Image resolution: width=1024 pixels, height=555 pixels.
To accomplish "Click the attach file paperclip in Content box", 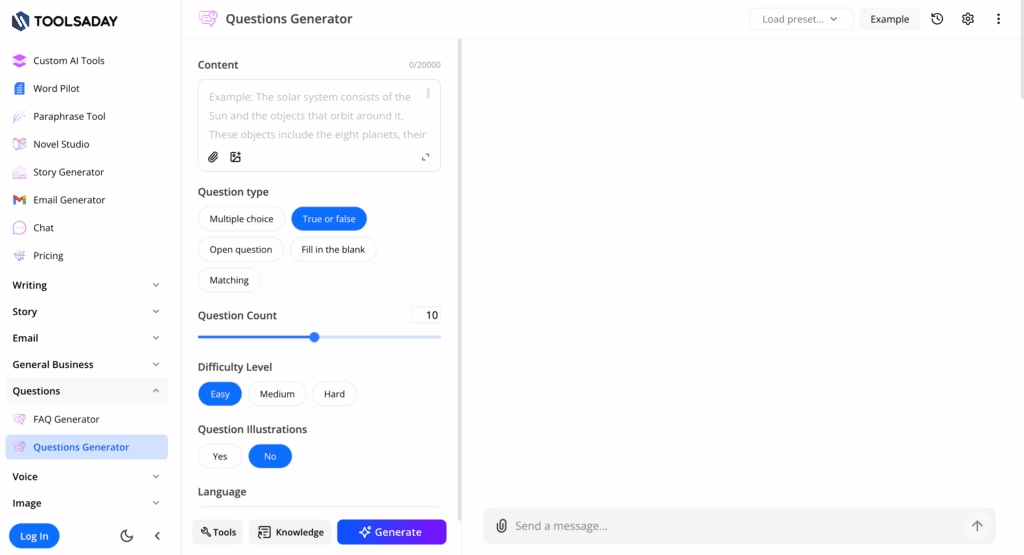I will point(213,157).
